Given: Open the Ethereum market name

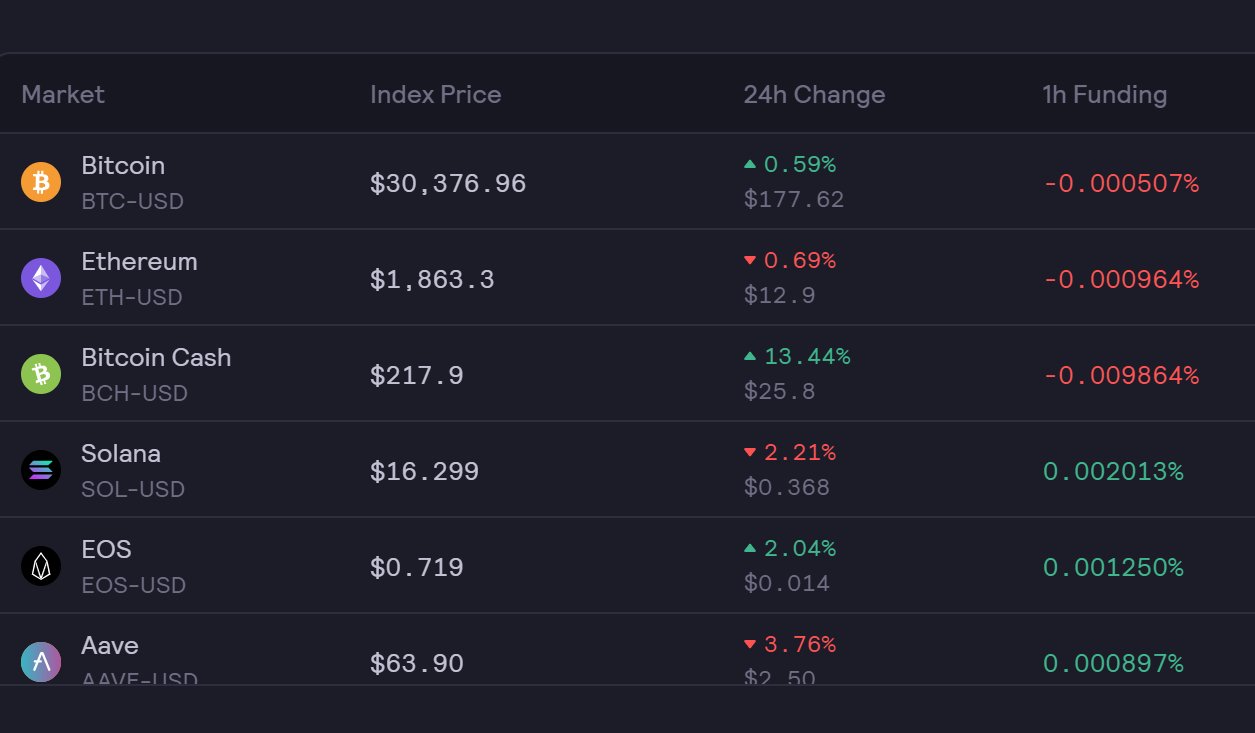Looking at the screenshot, I should click(x=139, y=261).
